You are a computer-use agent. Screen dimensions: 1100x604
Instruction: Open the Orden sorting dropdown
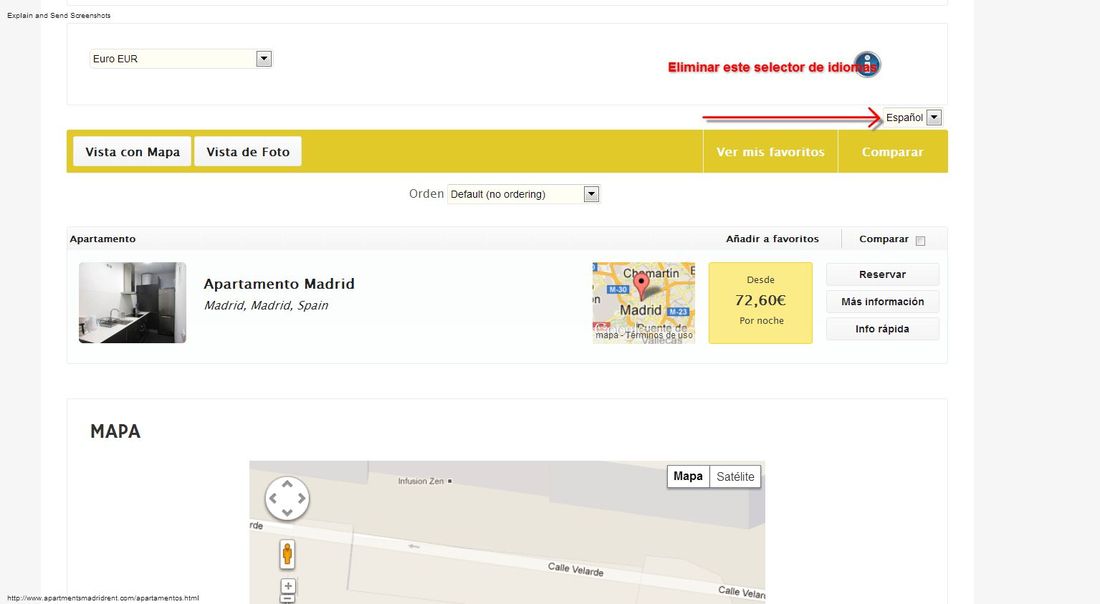[x=523, y=194]
